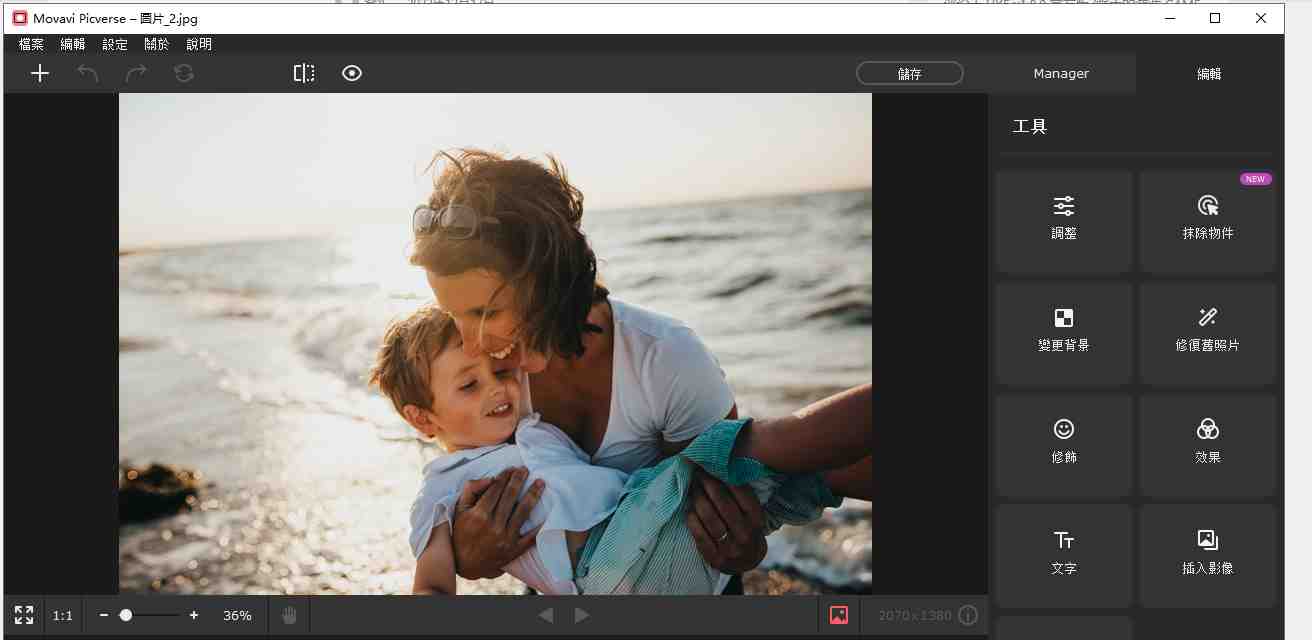
Task: Switch image view to 1:1 zoom
Action: [62, 615]
